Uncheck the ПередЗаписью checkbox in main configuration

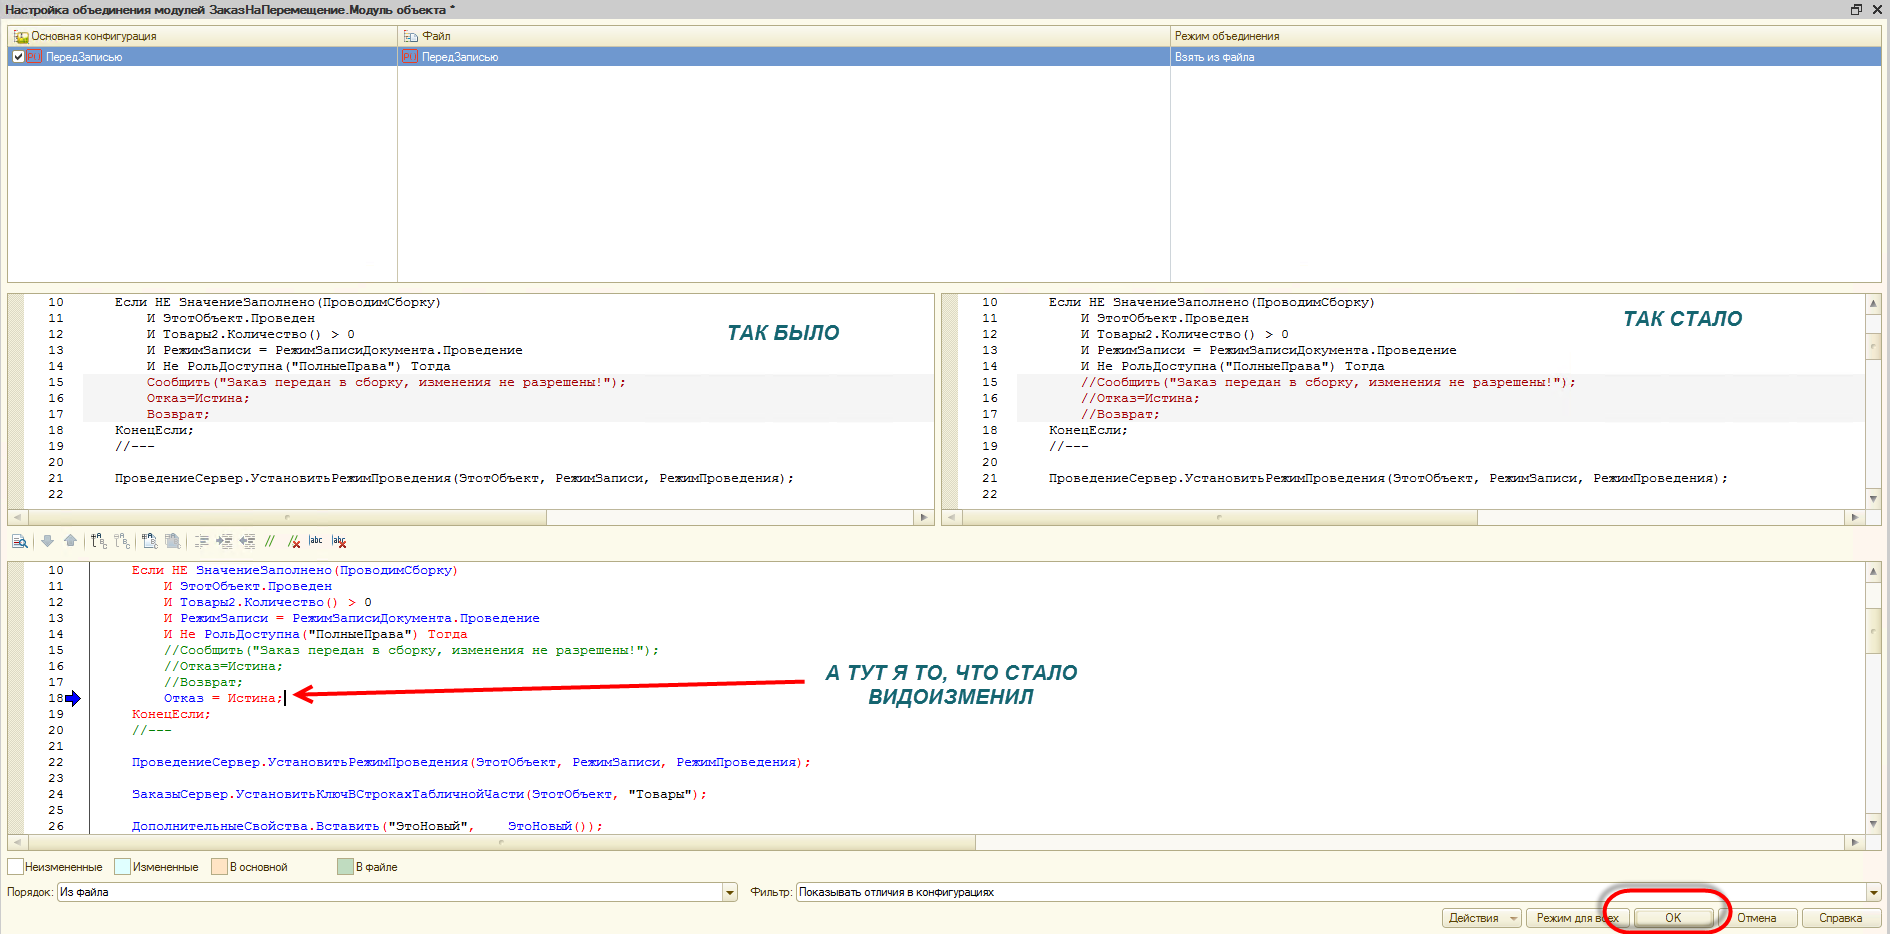pos(18,57)
